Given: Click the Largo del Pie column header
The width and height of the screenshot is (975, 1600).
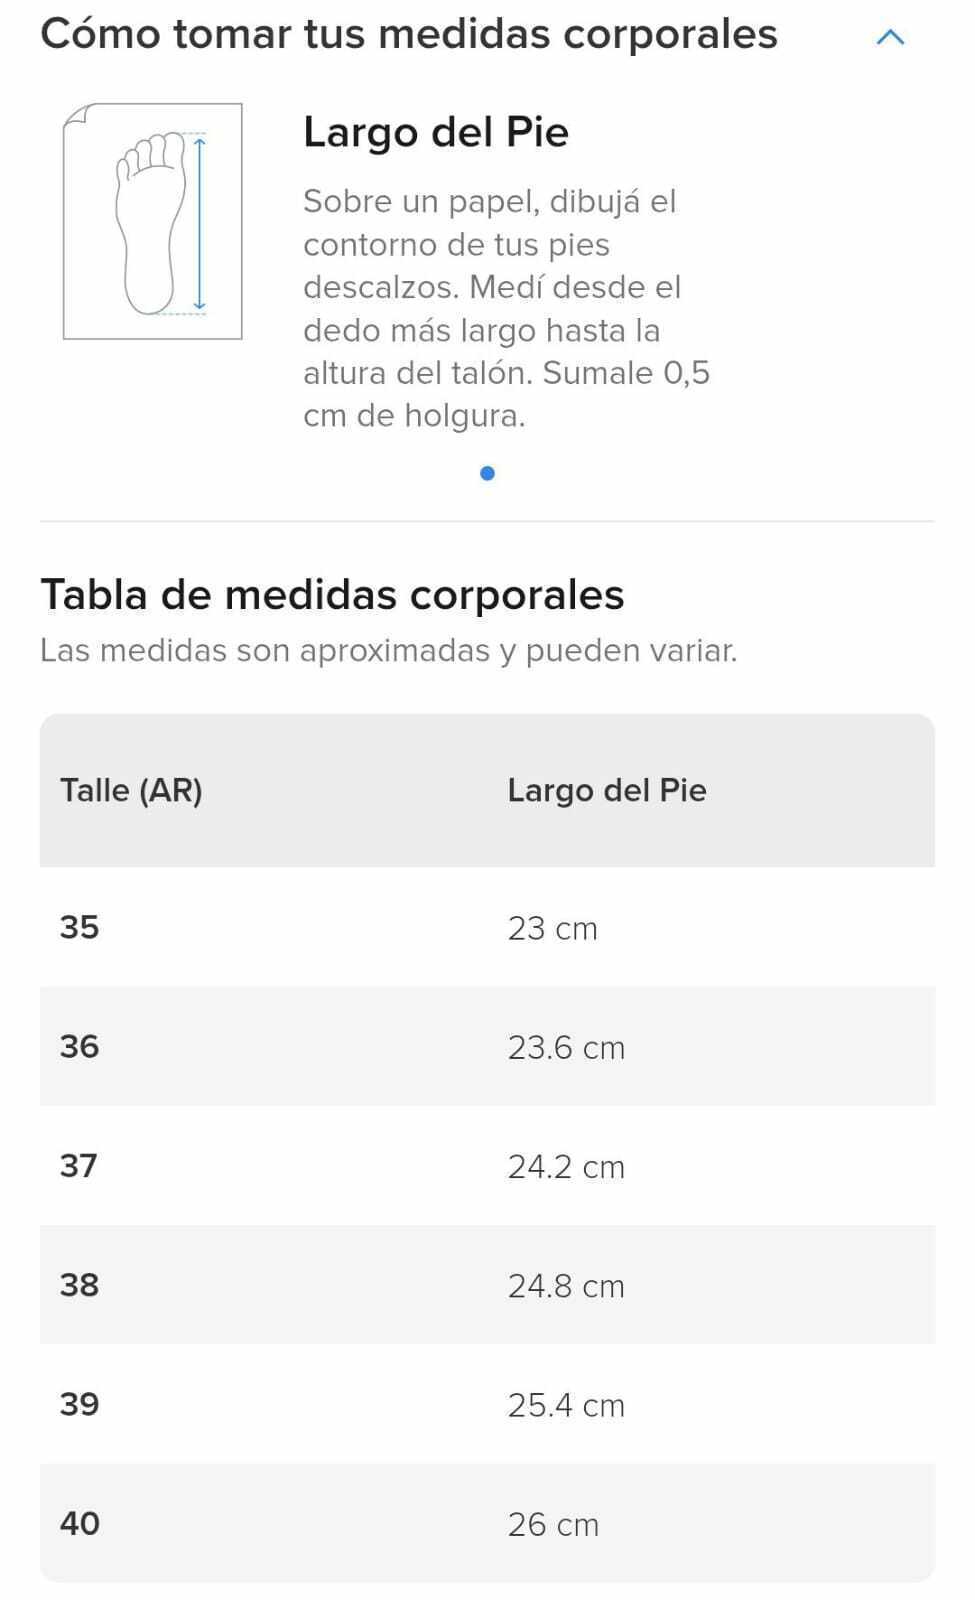Looking at the screenshot, I should 607,790.
